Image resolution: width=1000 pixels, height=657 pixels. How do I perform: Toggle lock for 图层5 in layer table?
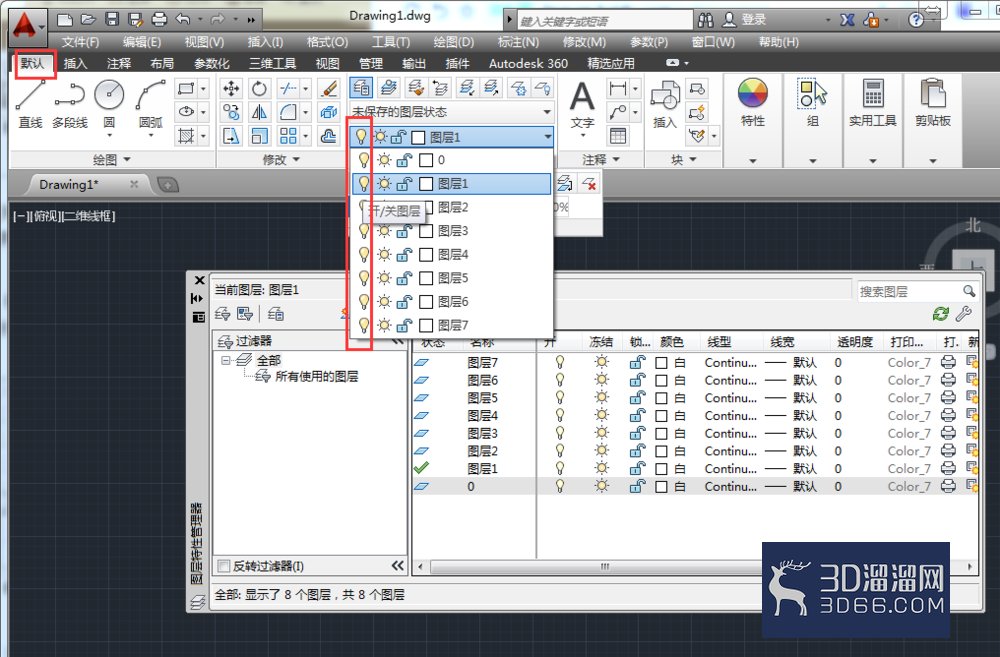637,398
